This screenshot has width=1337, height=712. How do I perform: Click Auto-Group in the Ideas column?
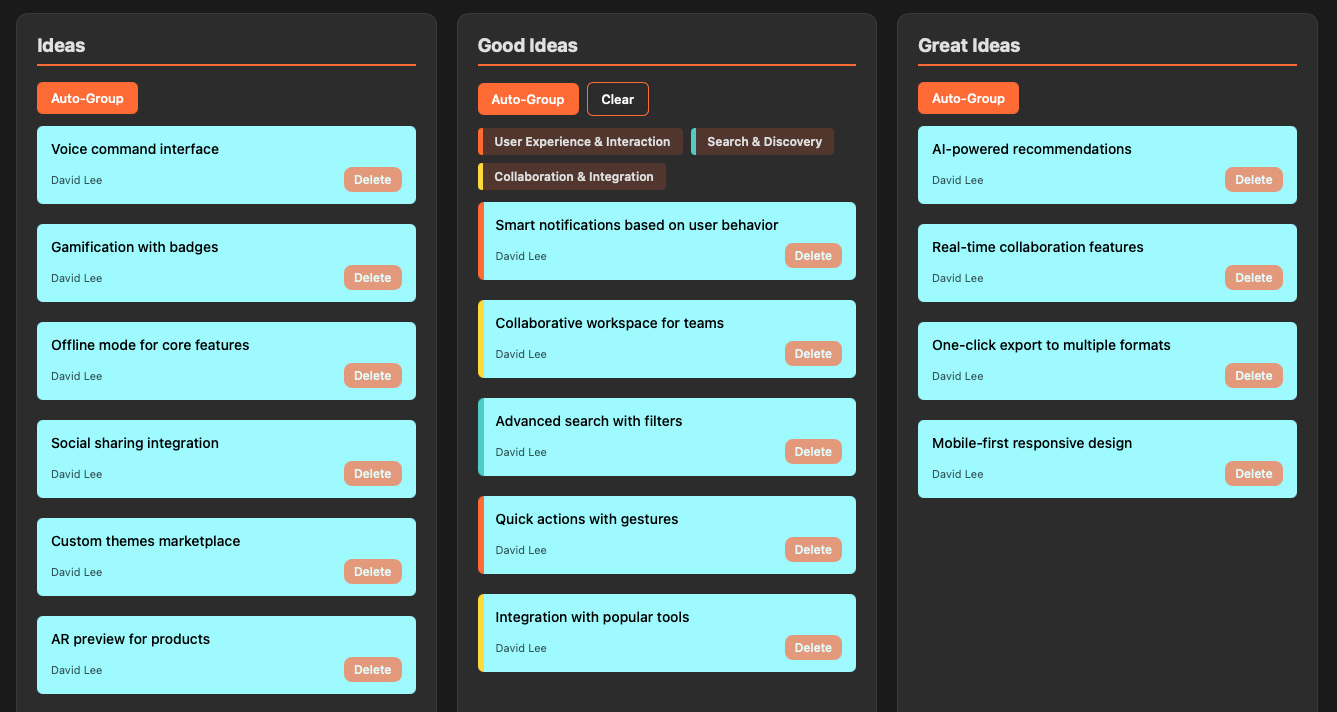point(87,98)
